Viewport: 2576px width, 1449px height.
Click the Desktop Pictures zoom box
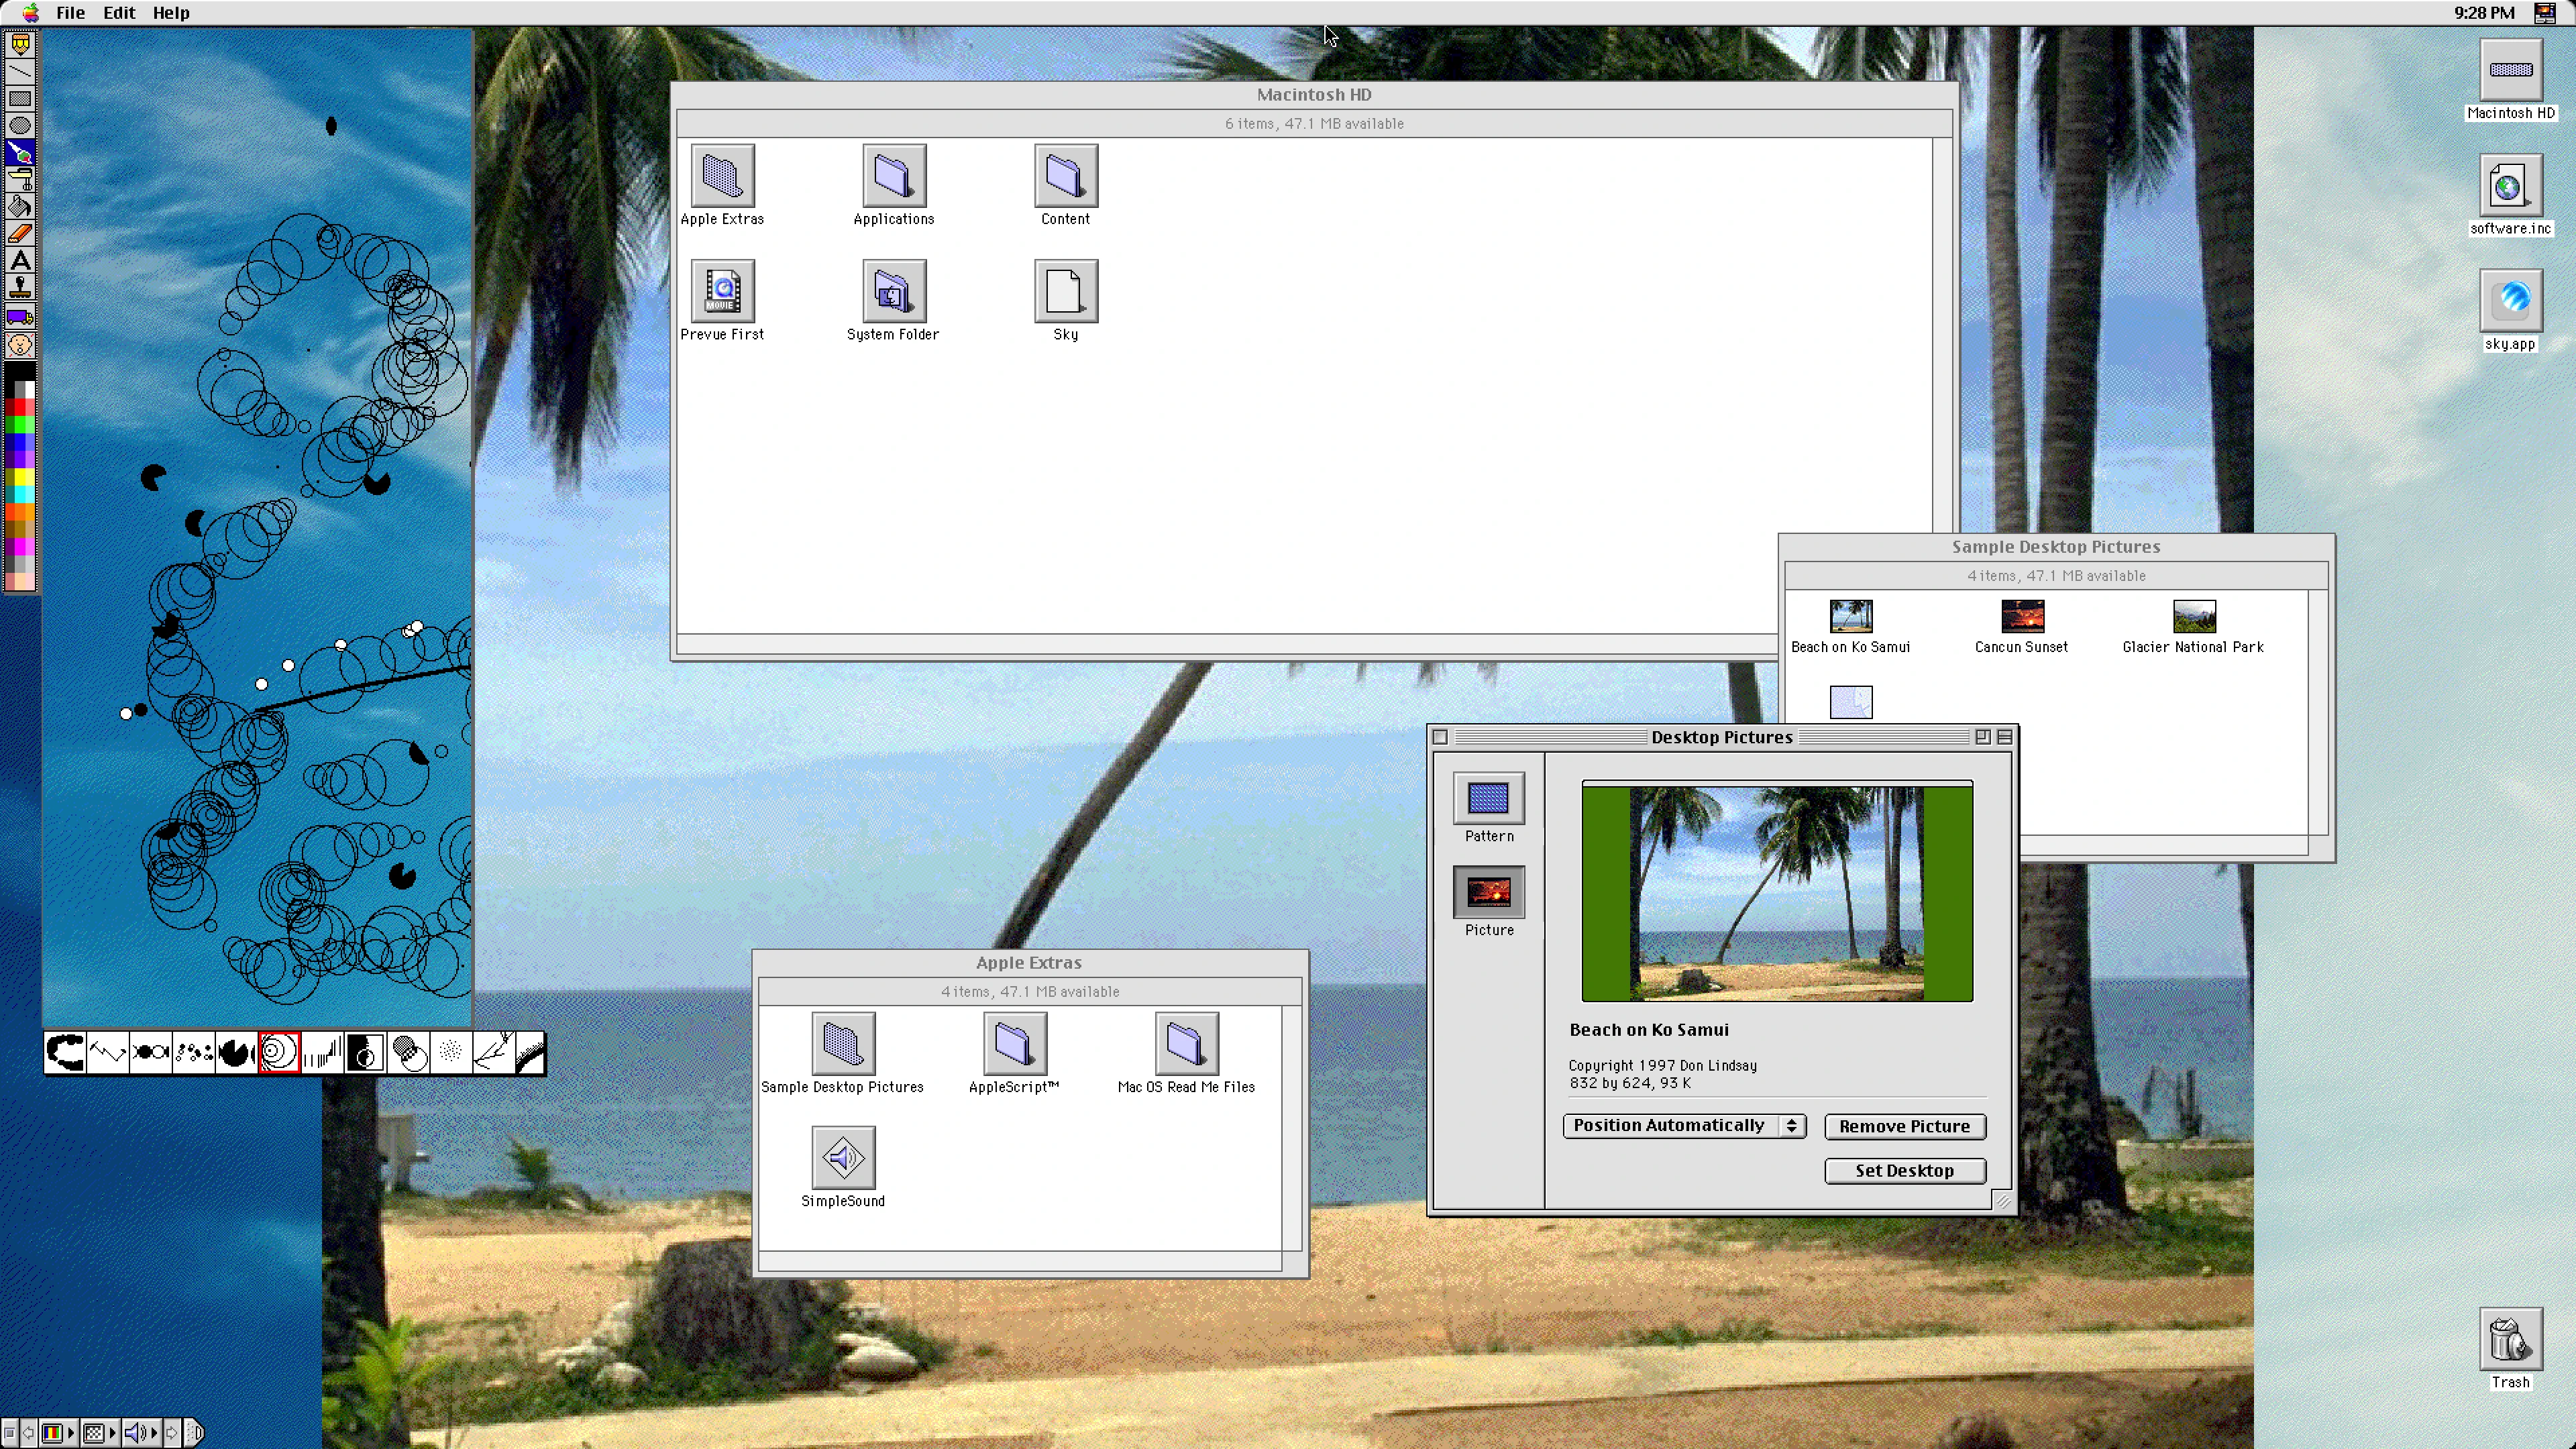tap(1982, 737)
